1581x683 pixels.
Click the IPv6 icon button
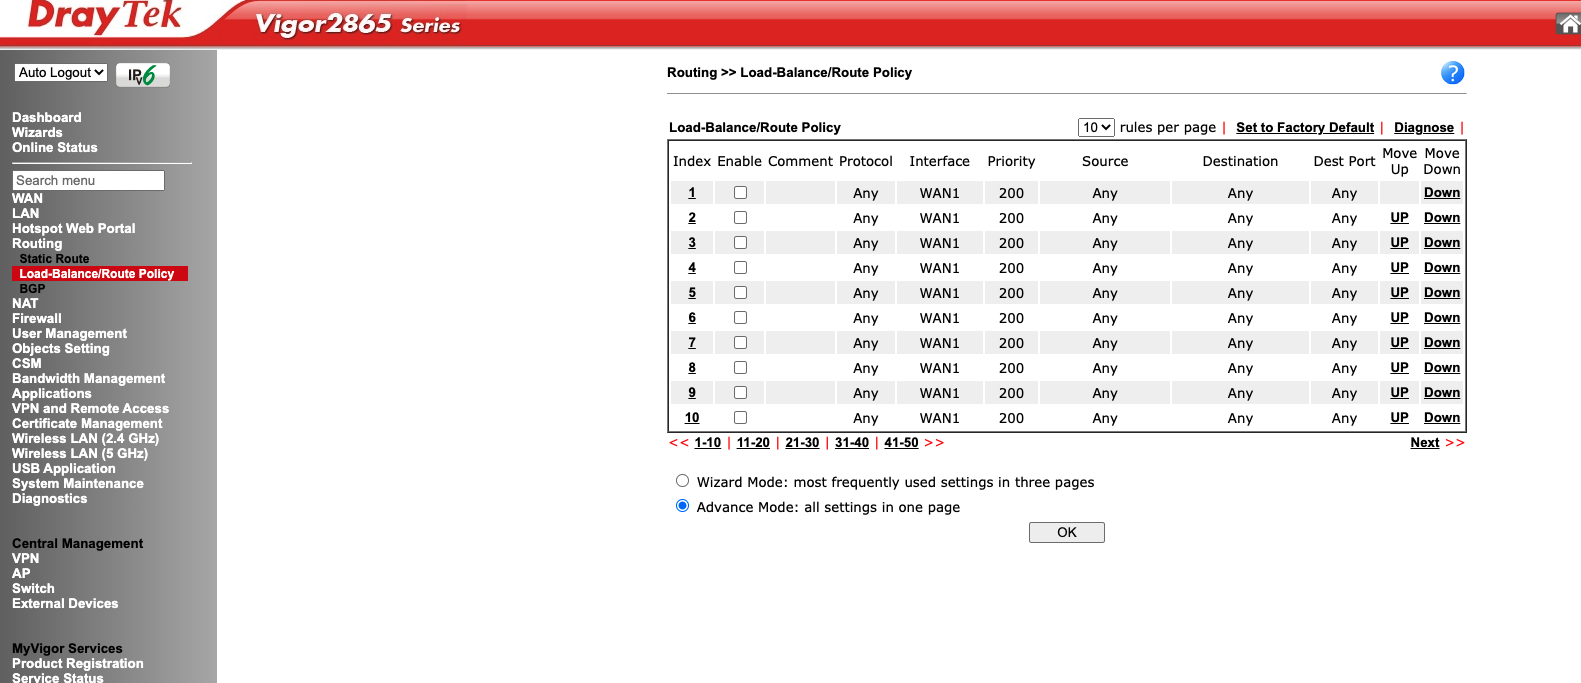click(x=143, y=75)
